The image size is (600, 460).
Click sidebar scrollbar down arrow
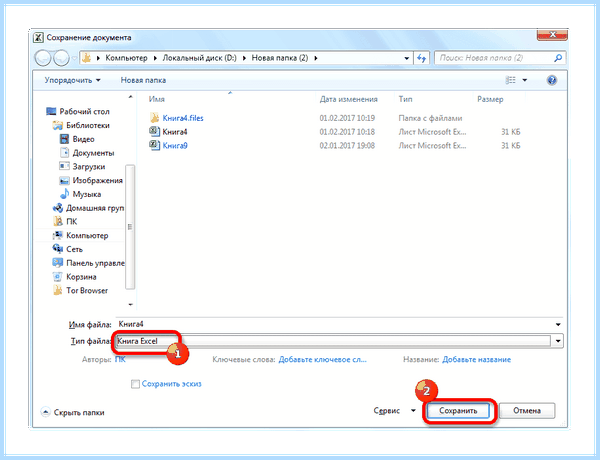tap(130, 304)
